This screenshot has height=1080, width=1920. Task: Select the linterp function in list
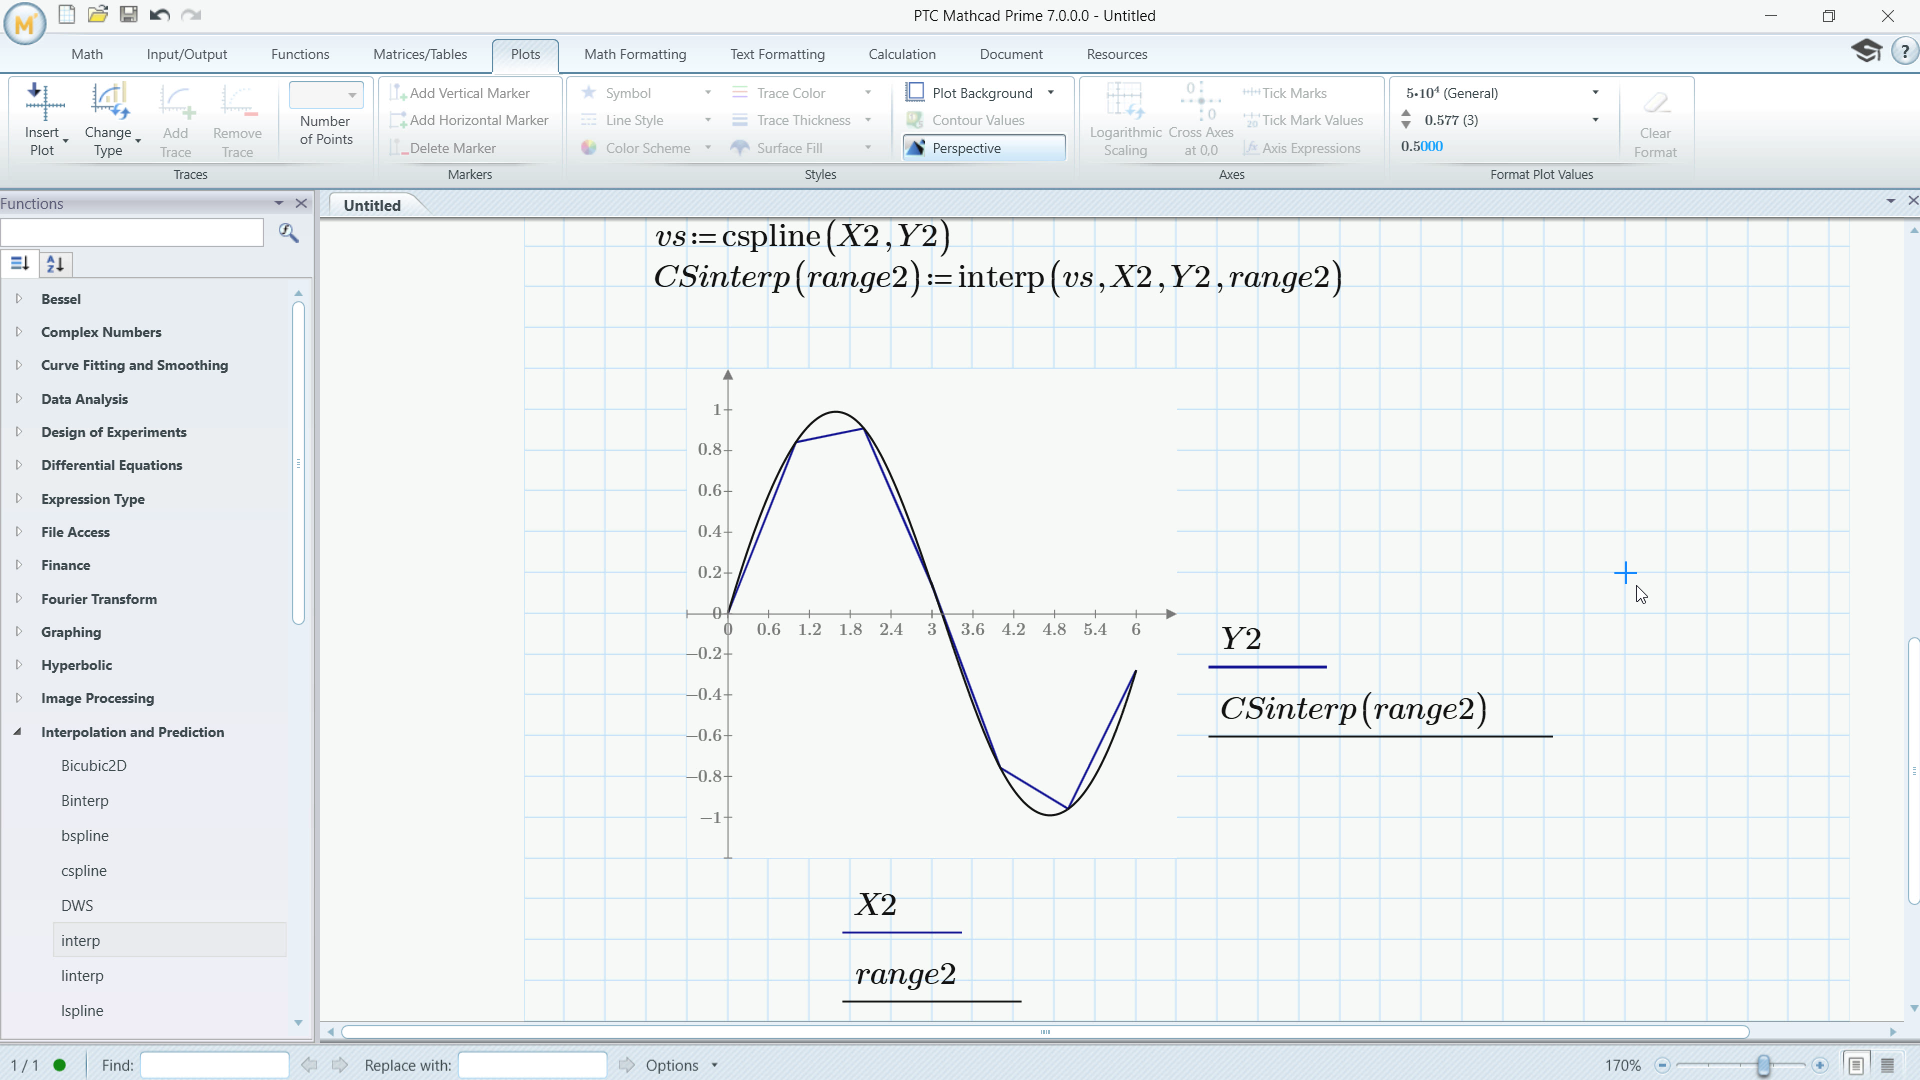tap(82, 976)
